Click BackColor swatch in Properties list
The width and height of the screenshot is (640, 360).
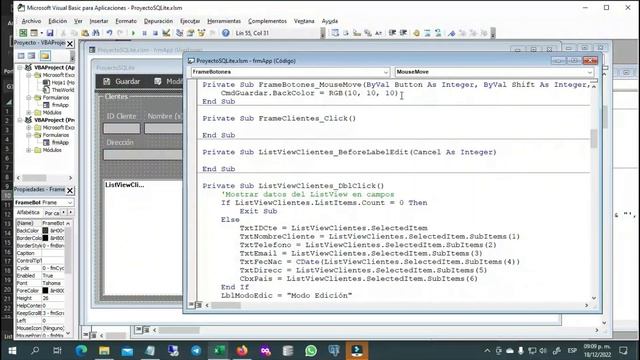coord(45,231)
